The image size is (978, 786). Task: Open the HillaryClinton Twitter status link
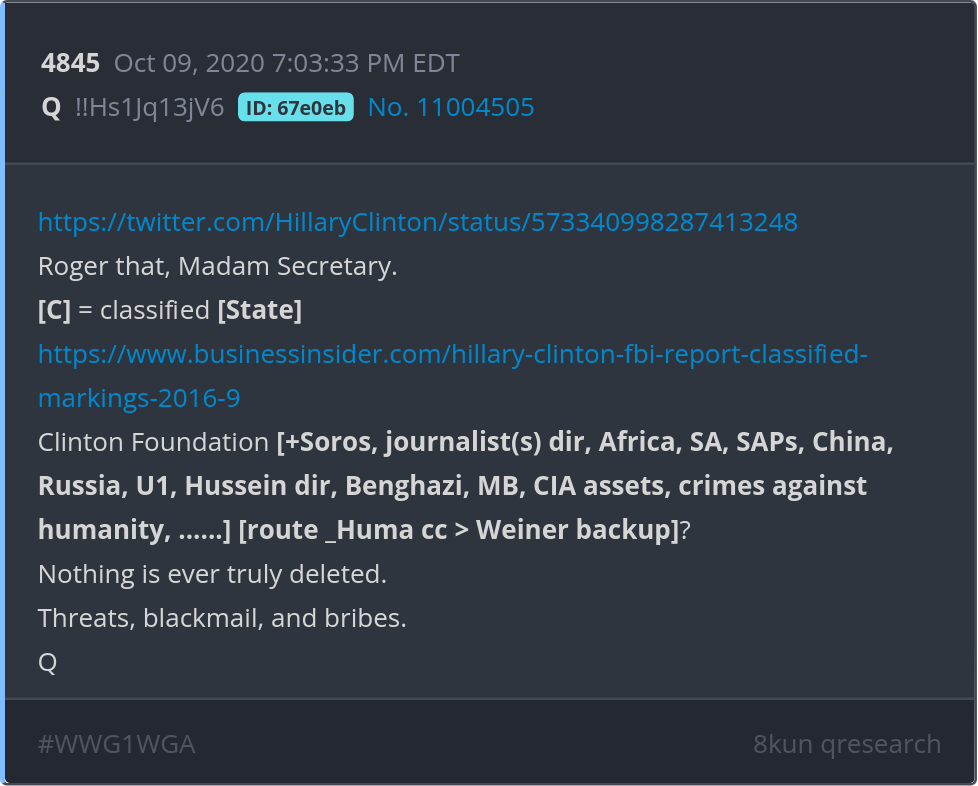pyautogui.click(x=417, y=222)
